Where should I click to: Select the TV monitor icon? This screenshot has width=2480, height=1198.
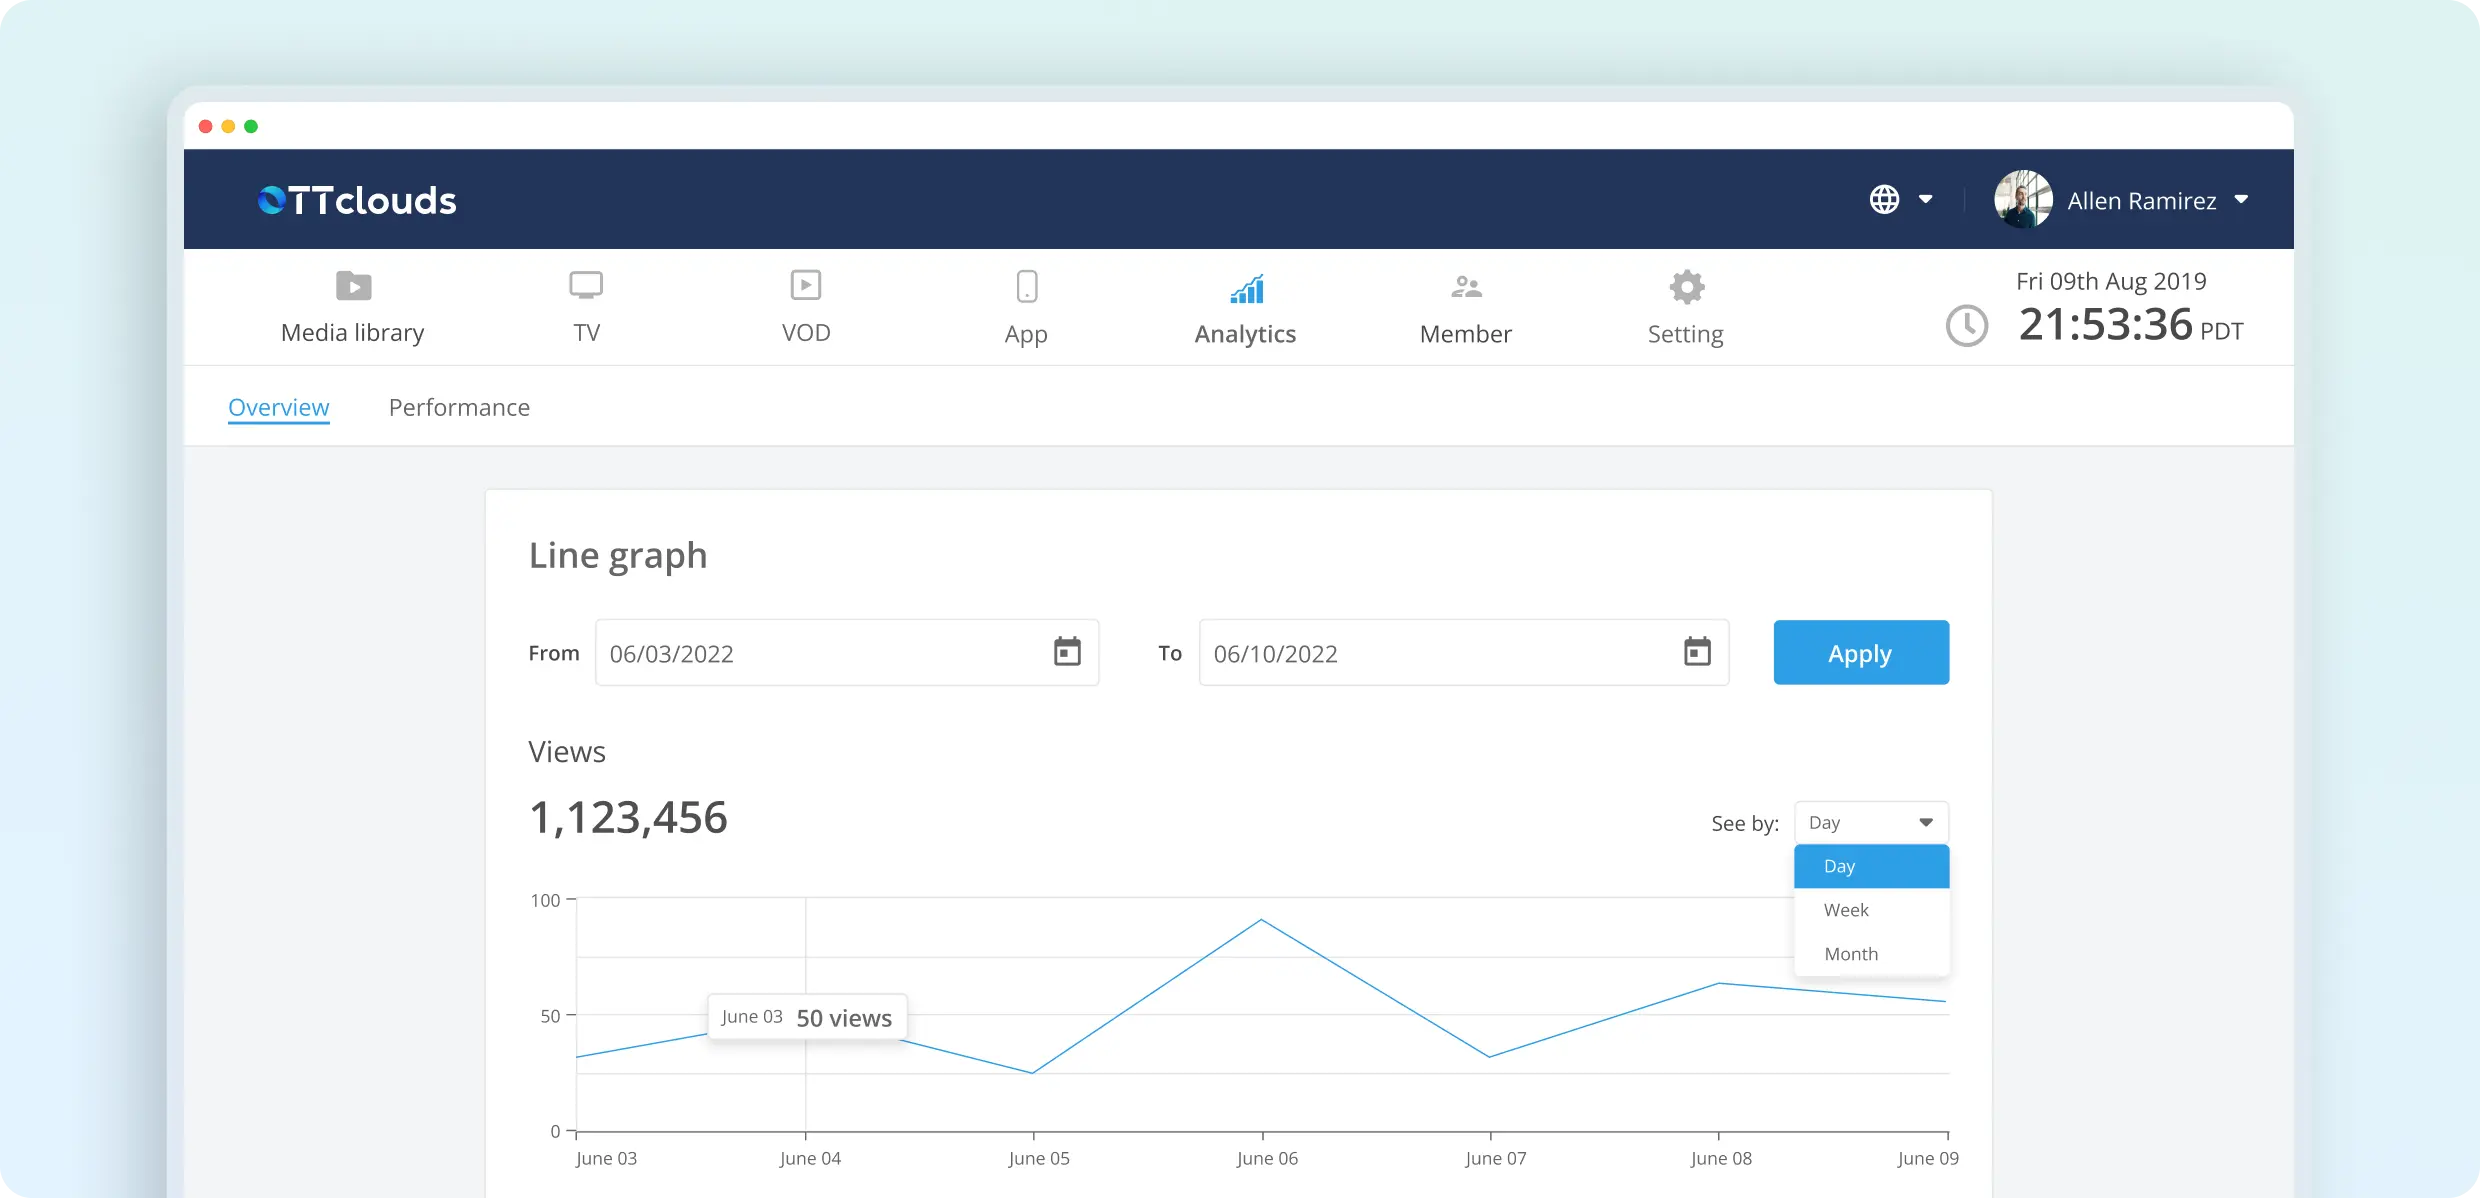586,285
